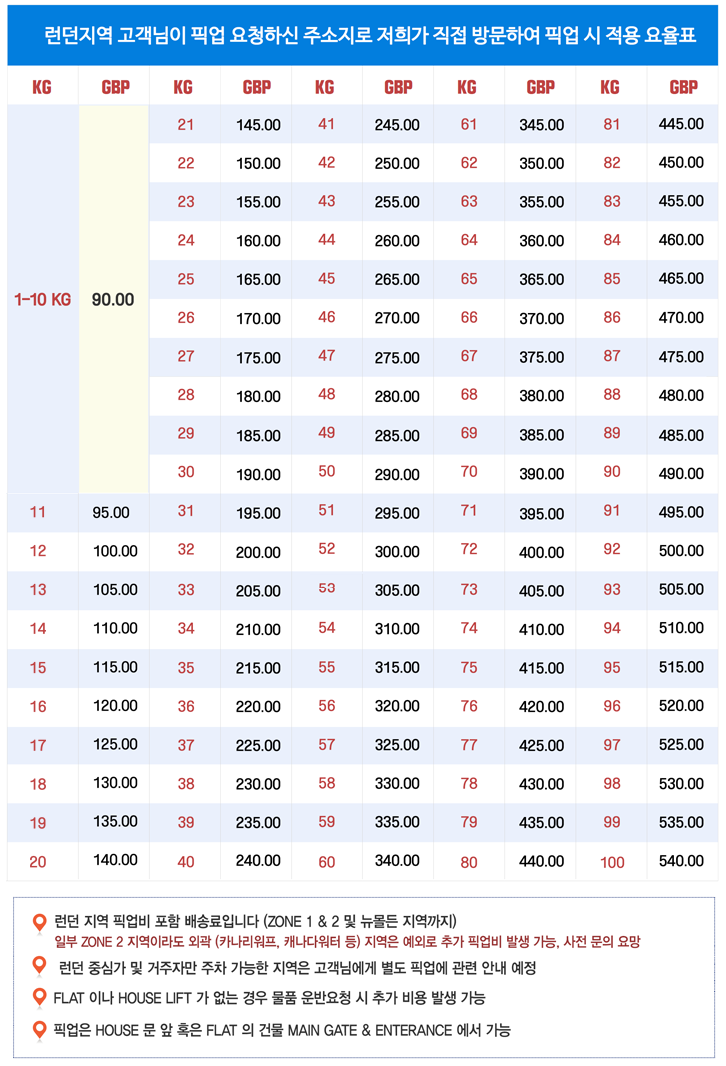Select the weight 100 cell in the last row
726x1066 pixels.
point(612,862)
